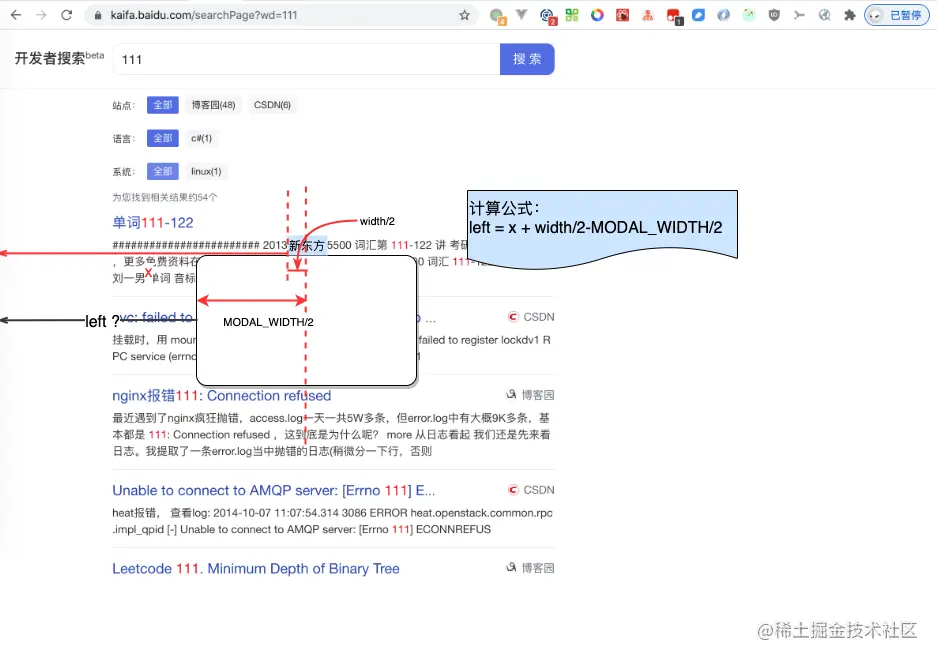Click CSDN source label beside AMQP result
Viewport: 937px width, 660px height.
point(531,490)
